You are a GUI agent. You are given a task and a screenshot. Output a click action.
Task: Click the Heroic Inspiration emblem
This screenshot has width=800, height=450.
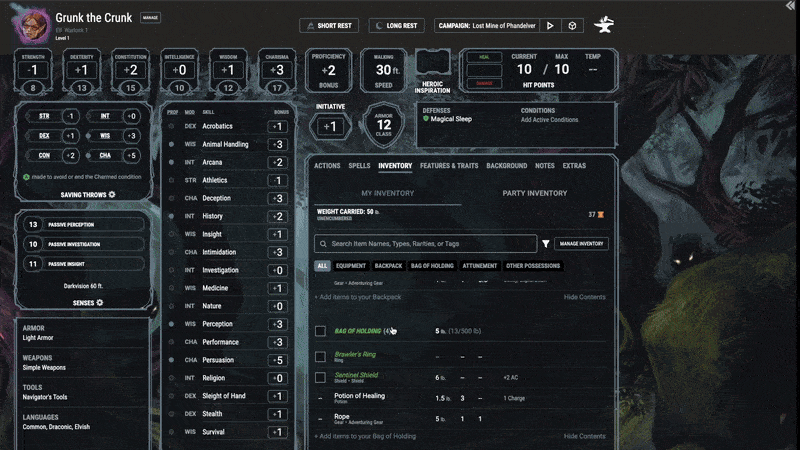click(x=433, y=69)
